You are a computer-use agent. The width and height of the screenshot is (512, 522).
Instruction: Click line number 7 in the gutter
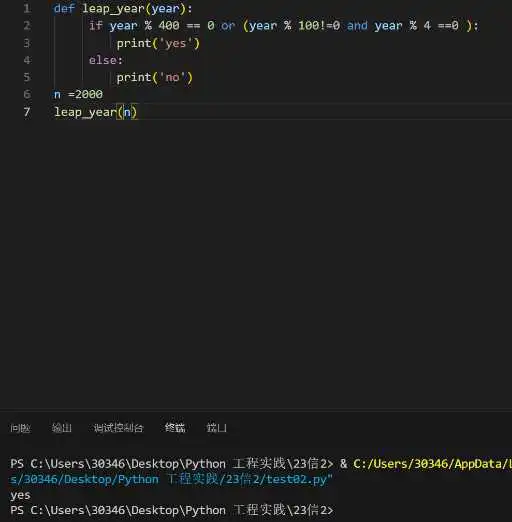click(x=27, y=112)
